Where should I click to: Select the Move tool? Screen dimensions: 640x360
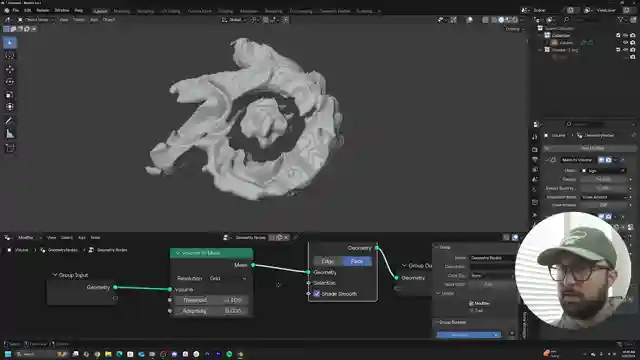[10, 69]
